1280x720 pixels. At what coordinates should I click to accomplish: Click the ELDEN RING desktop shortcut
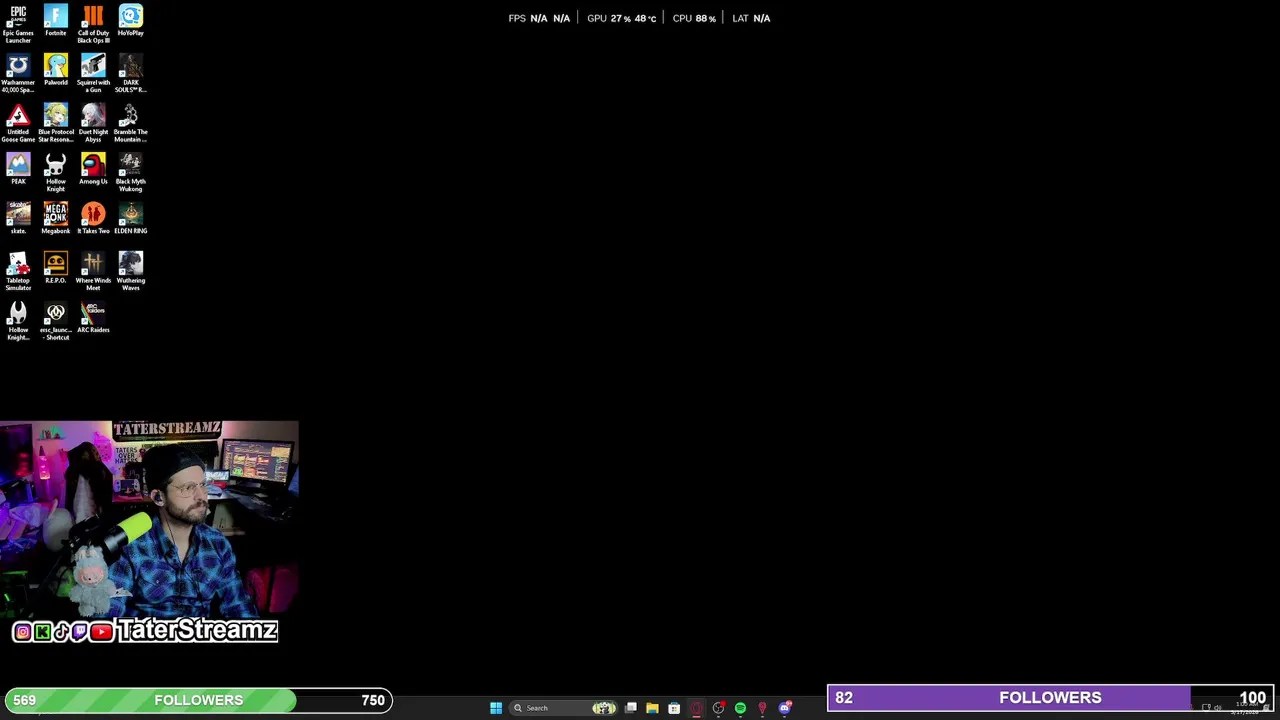(x=131, y=219)
